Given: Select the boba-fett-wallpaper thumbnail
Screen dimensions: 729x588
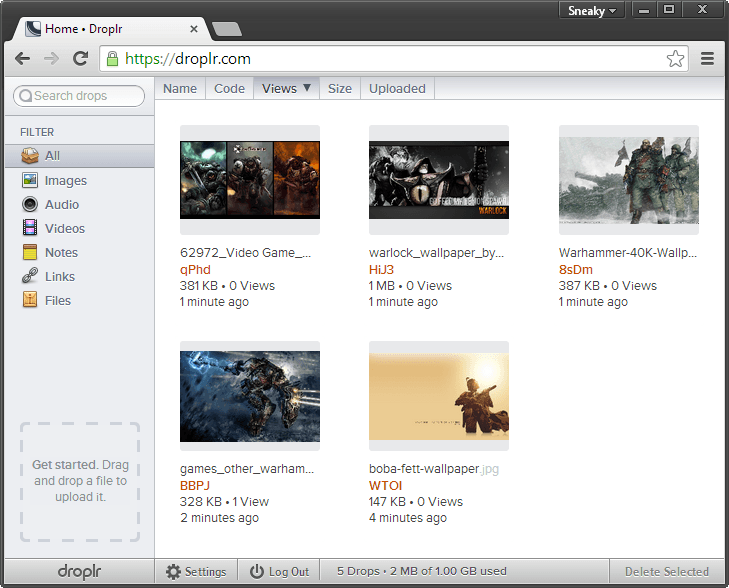Looking at the screenshot, I should click(439, 396).
